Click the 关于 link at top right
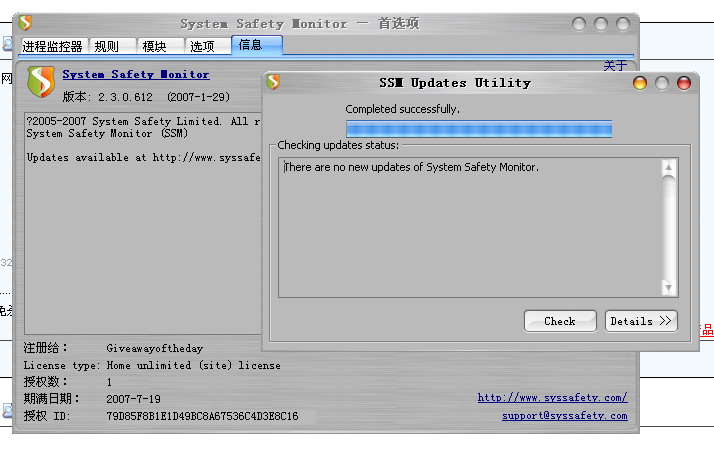This screenshot has width=714, height=449. coord(615,66)
